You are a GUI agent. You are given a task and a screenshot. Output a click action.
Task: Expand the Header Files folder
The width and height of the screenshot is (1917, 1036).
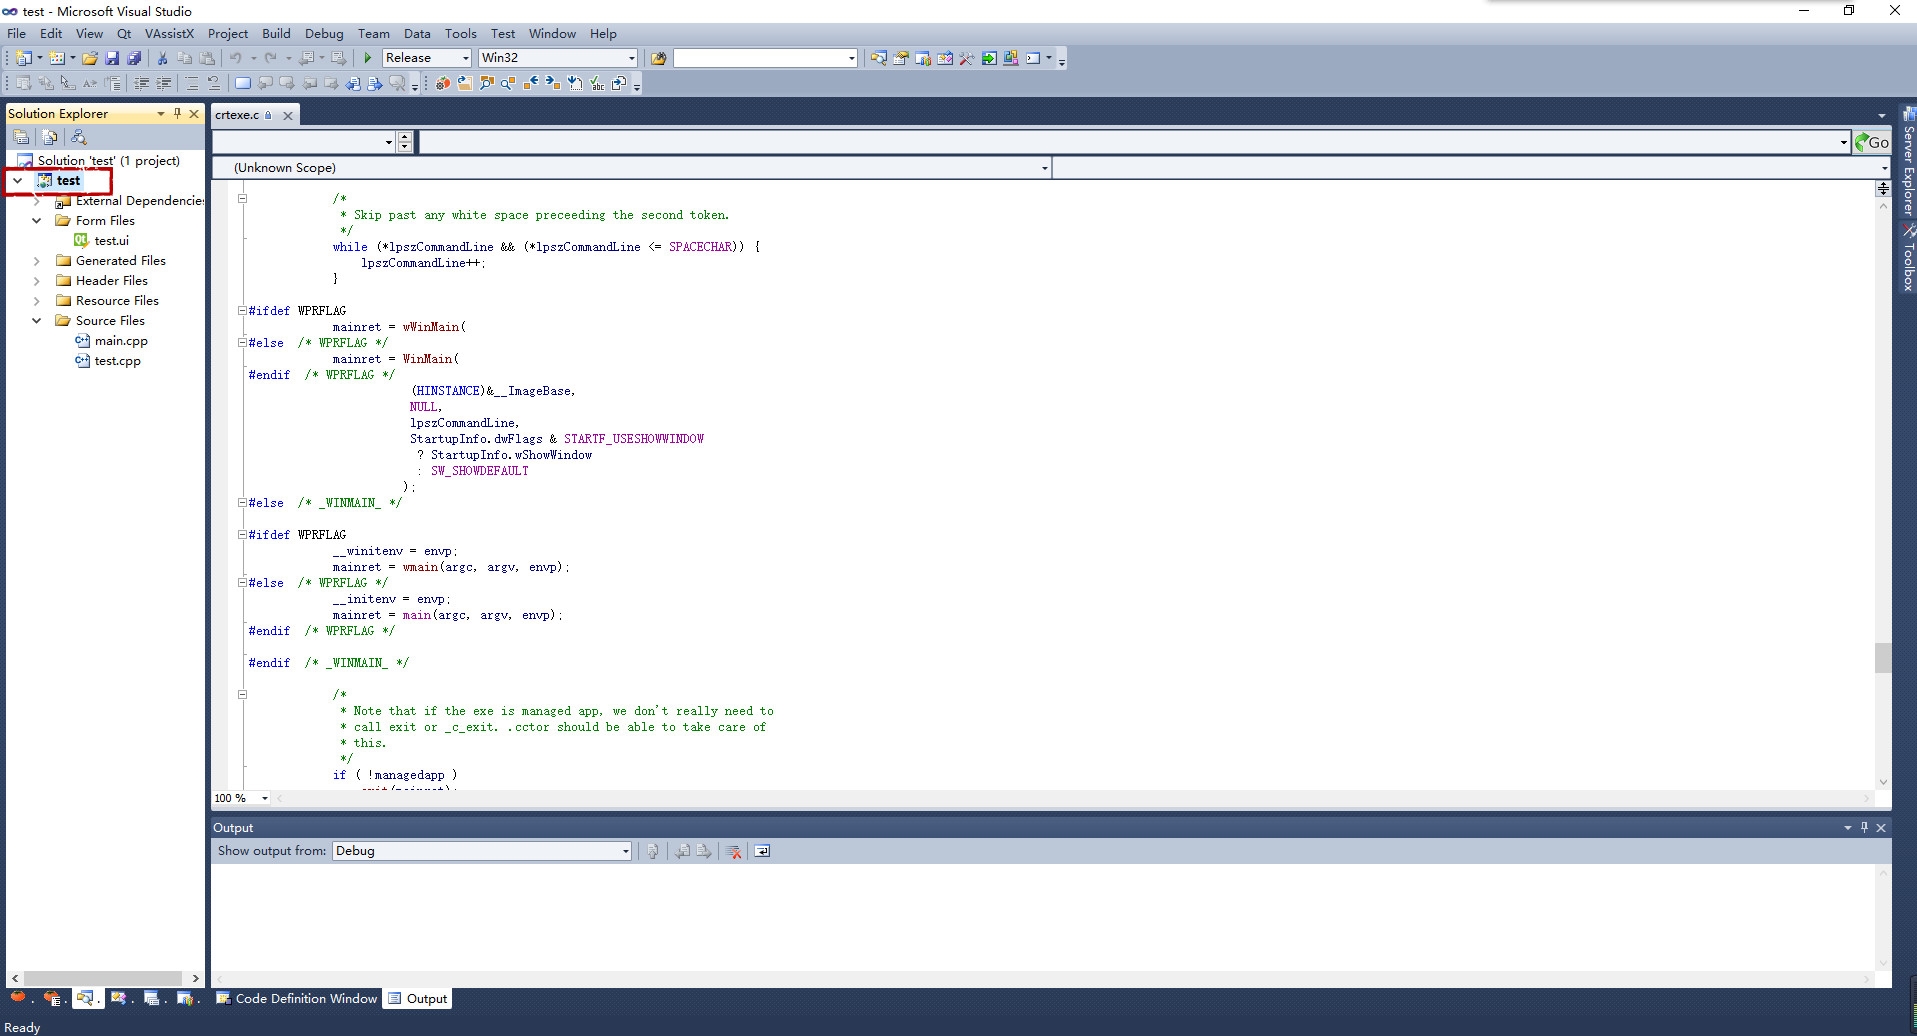pos(37,281)
